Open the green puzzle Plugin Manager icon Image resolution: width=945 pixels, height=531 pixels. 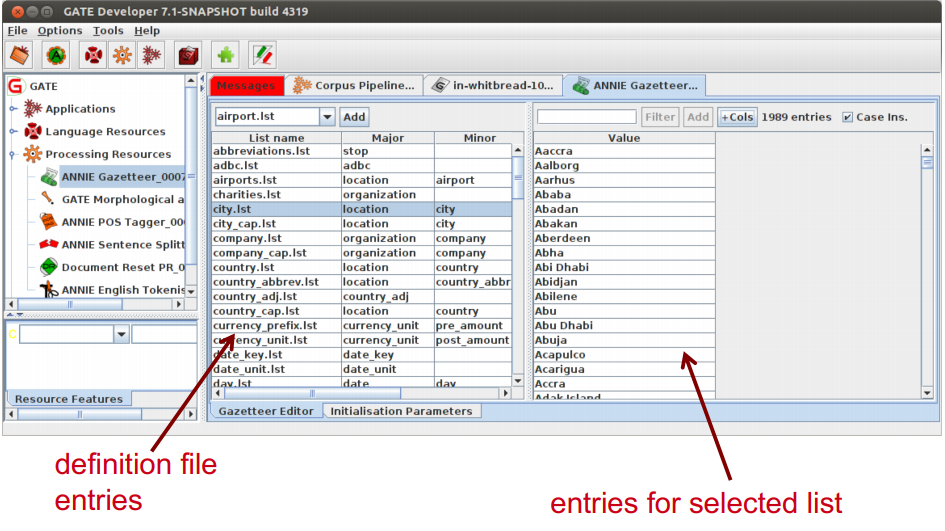(x=225, y=55)
